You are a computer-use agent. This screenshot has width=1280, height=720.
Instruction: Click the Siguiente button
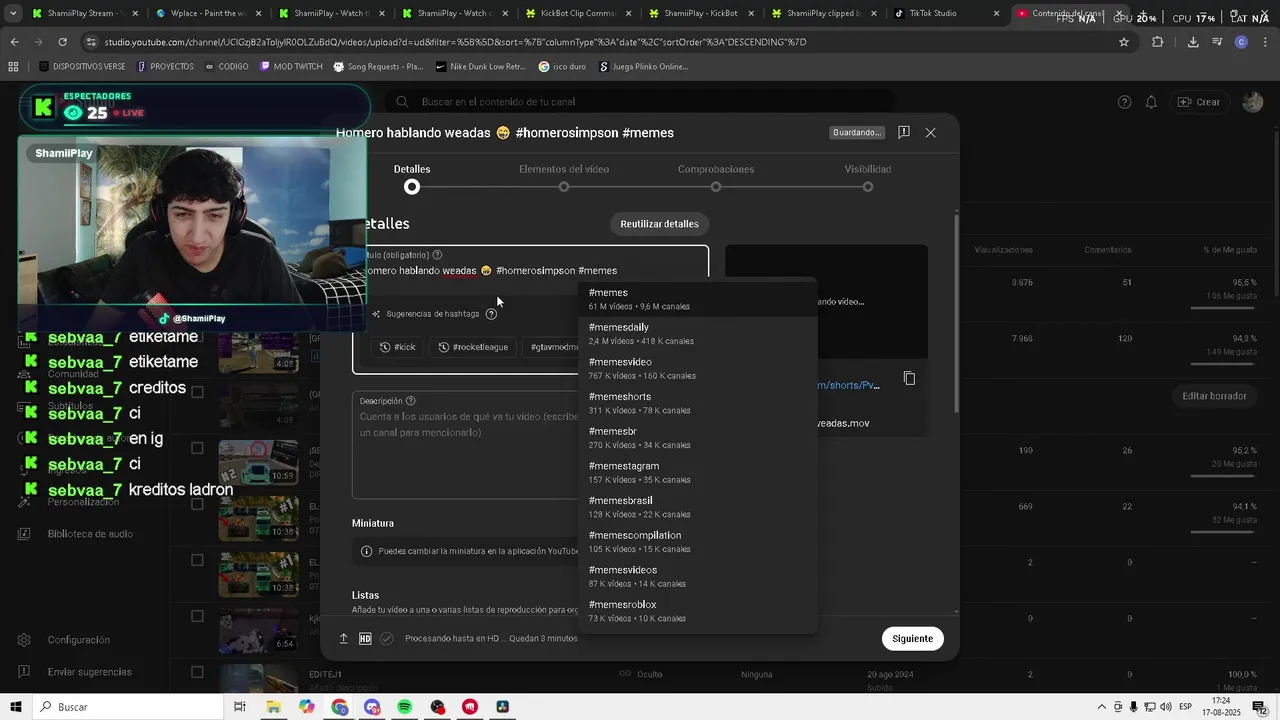point(912,638)
